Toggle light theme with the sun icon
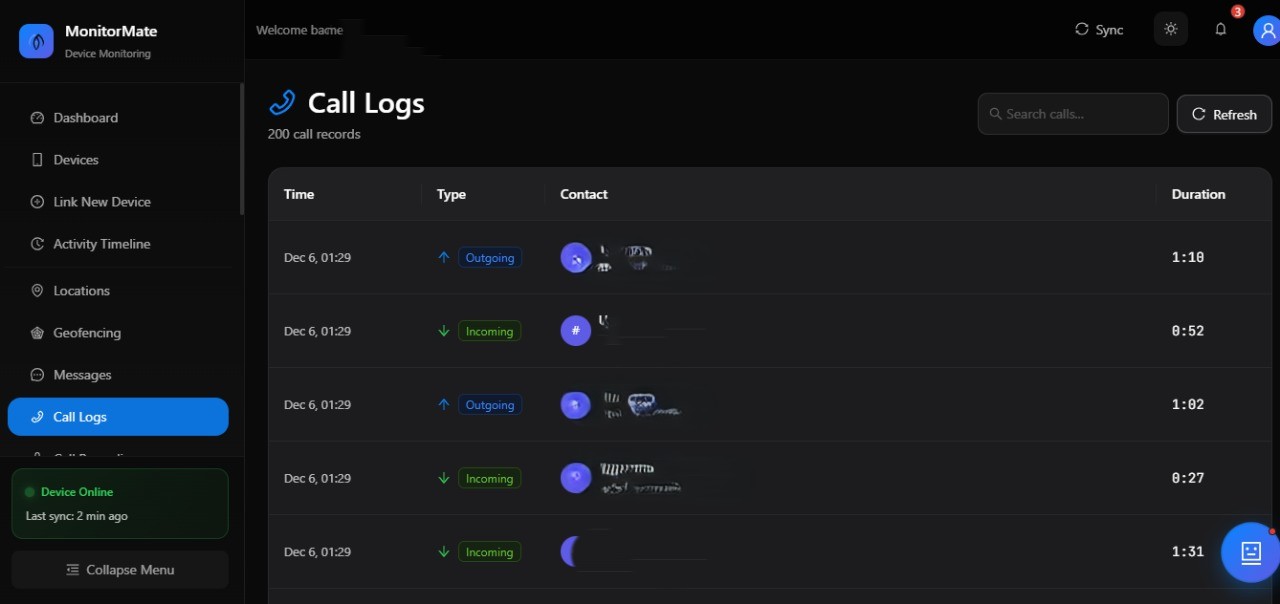 pyautogui.click(x=1170, y=29)
